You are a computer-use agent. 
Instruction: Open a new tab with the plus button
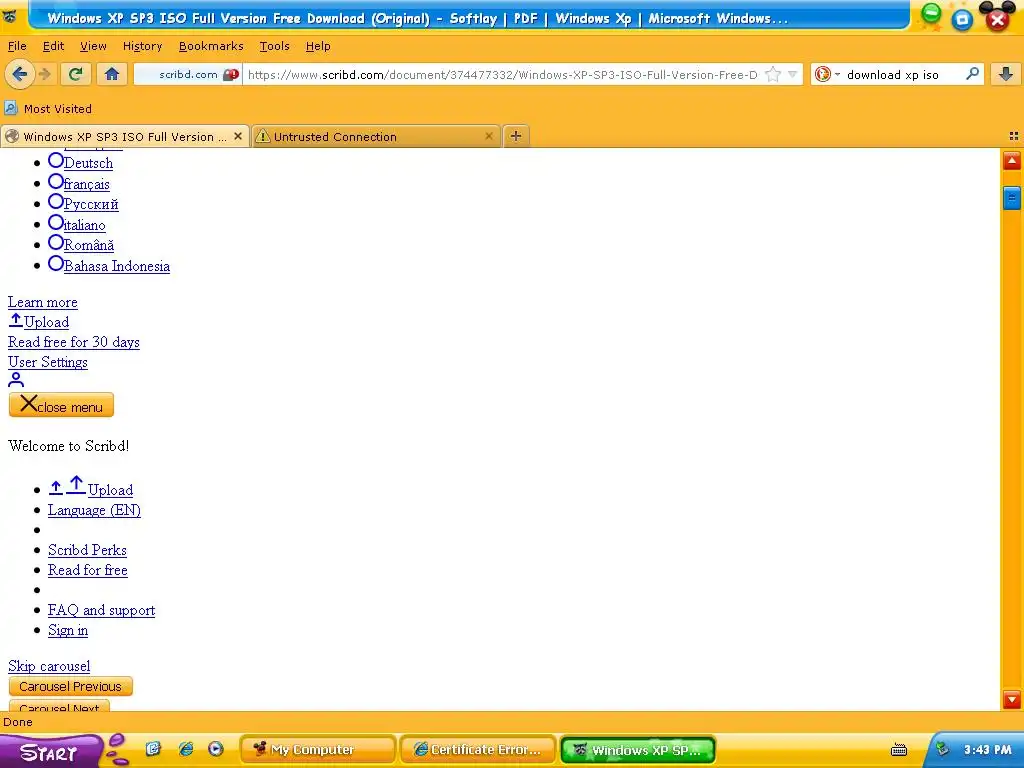[515, 136]
